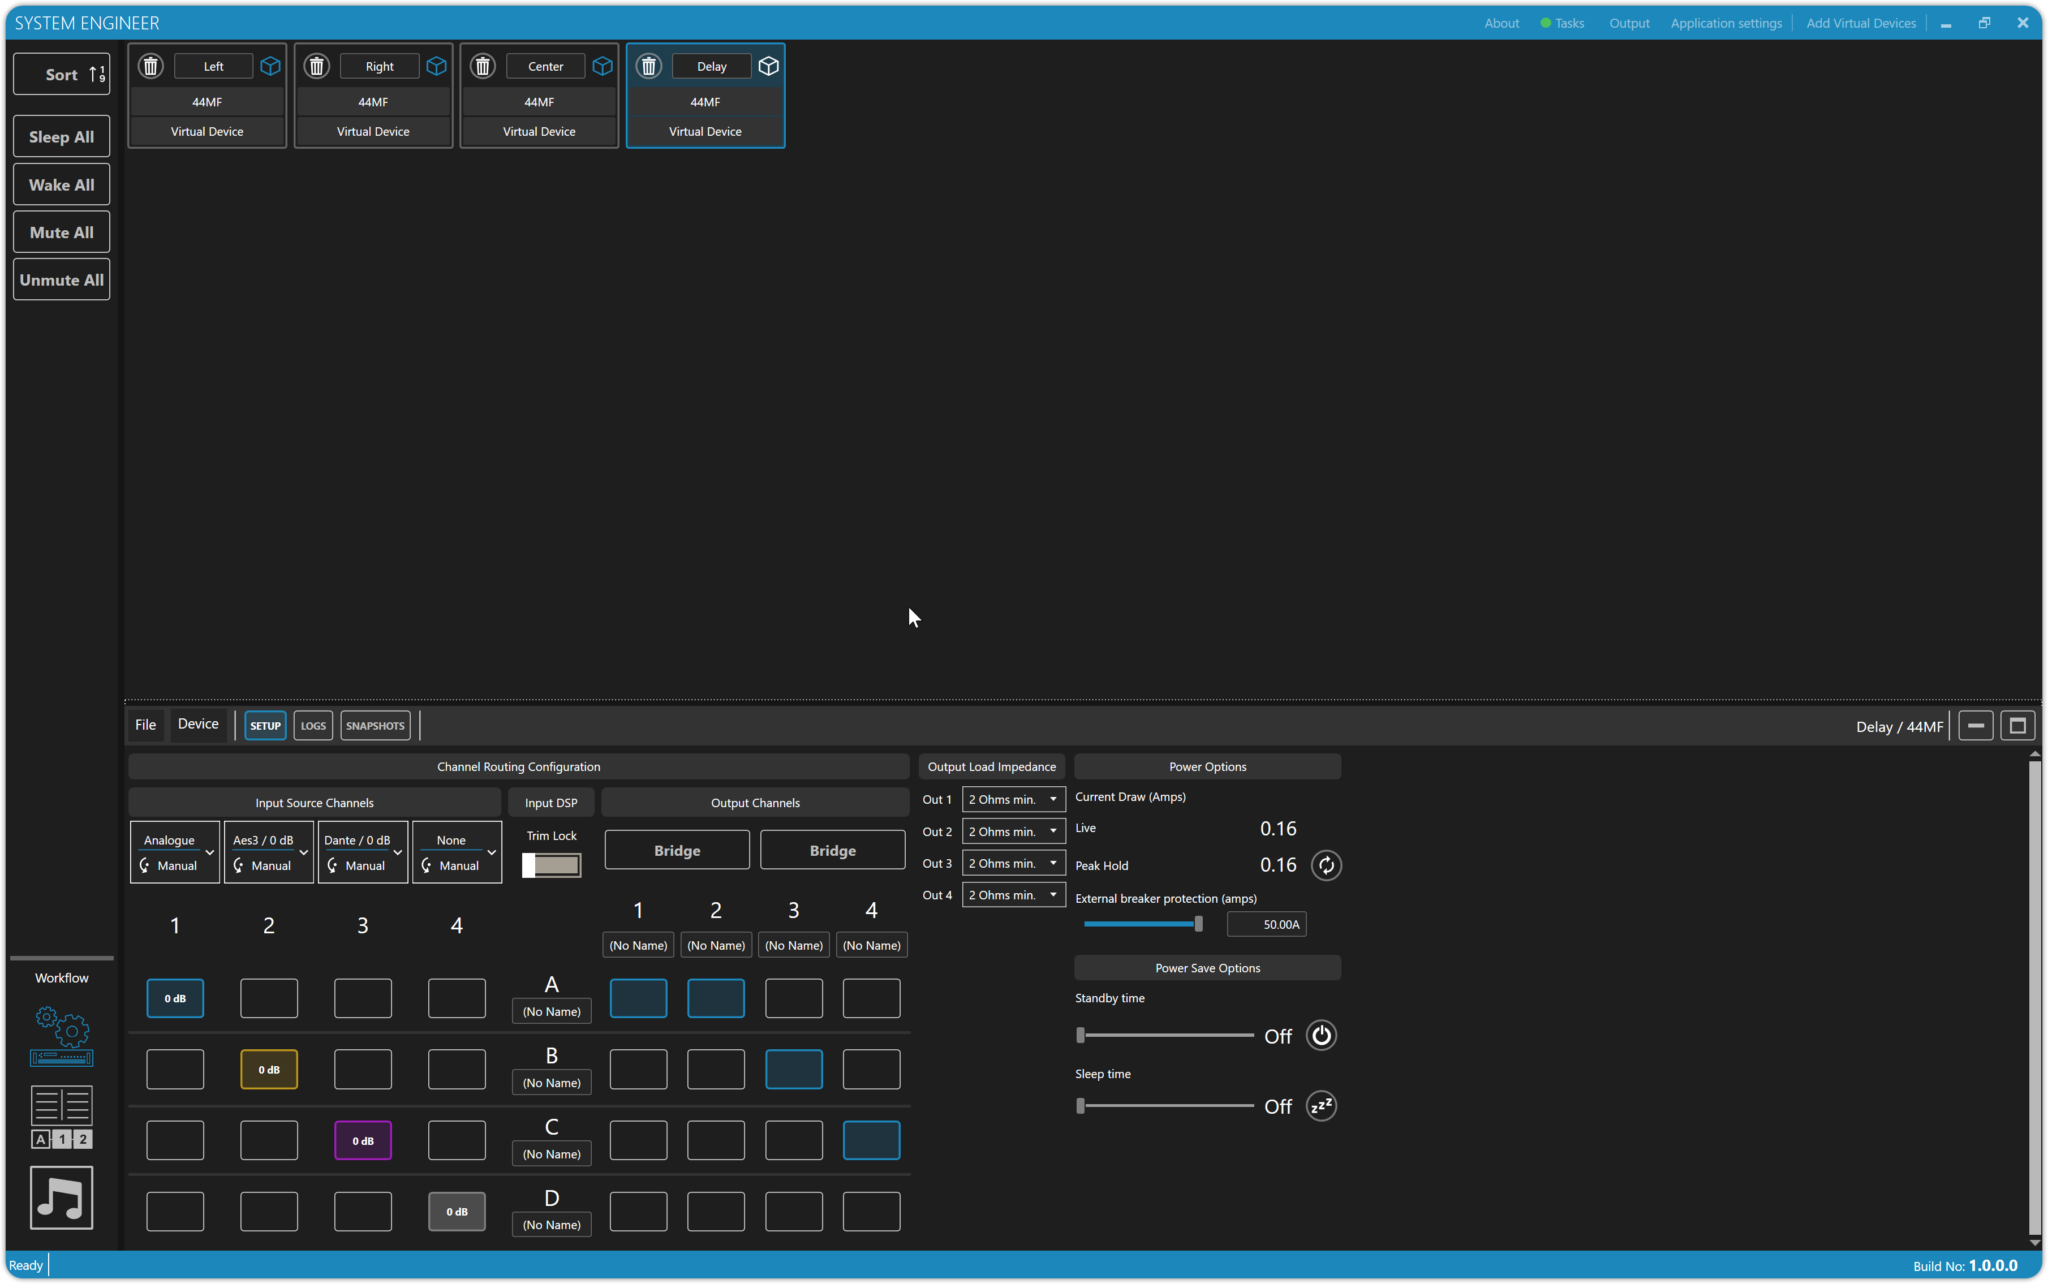Click the Standby power icon button
Screen dimensions: 2048x1284
(1321, 1035)
